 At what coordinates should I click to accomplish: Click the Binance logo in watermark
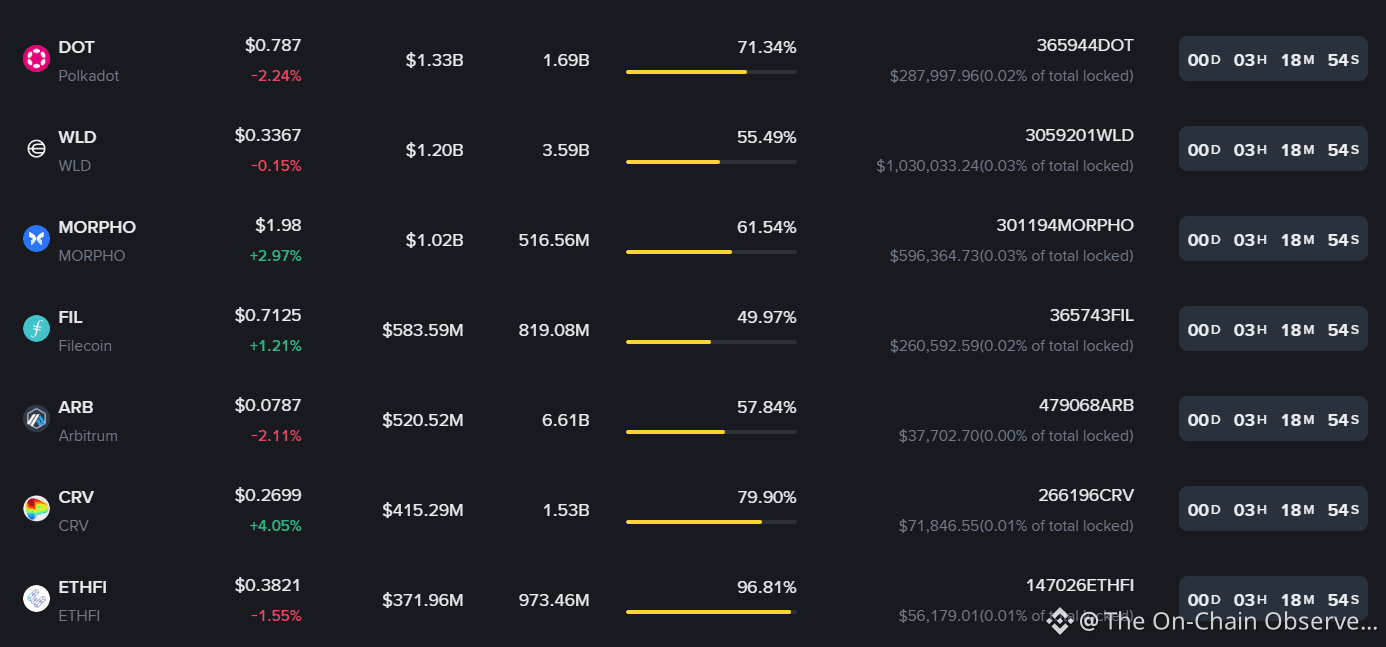tap(1060, 621)
